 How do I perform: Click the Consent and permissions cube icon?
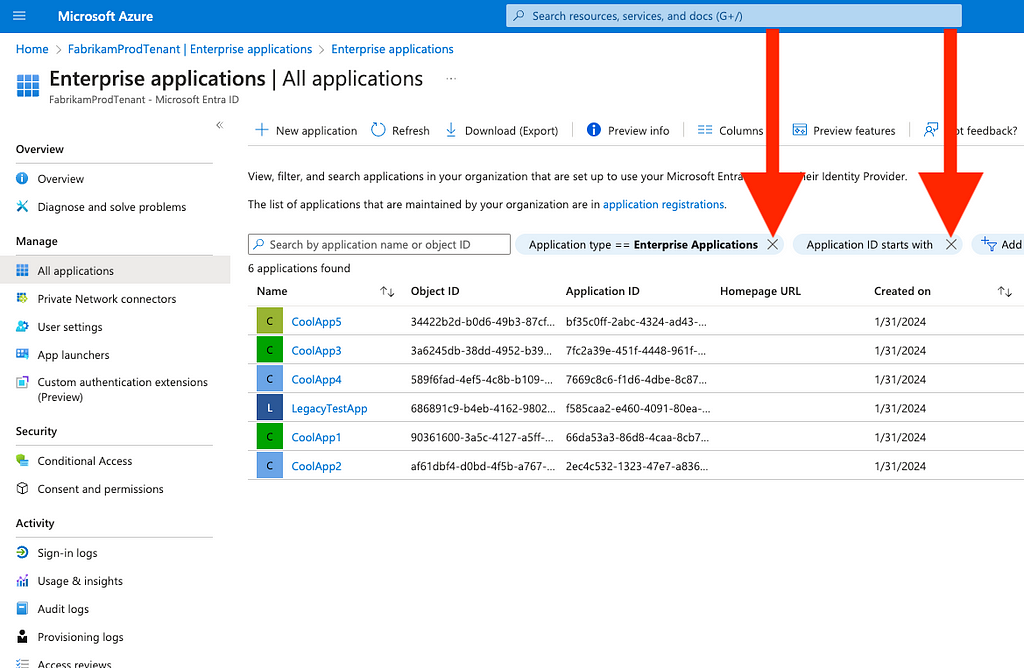coord(22,488)
